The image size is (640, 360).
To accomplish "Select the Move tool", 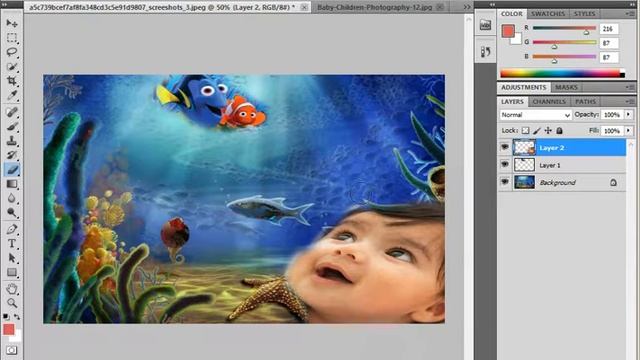I will tap(12, 23).
